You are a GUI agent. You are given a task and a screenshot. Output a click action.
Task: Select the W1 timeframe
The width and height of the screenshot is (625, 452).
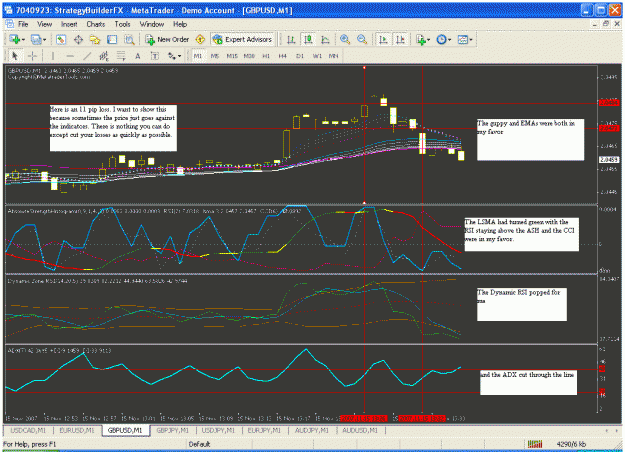tap(317, 56)
